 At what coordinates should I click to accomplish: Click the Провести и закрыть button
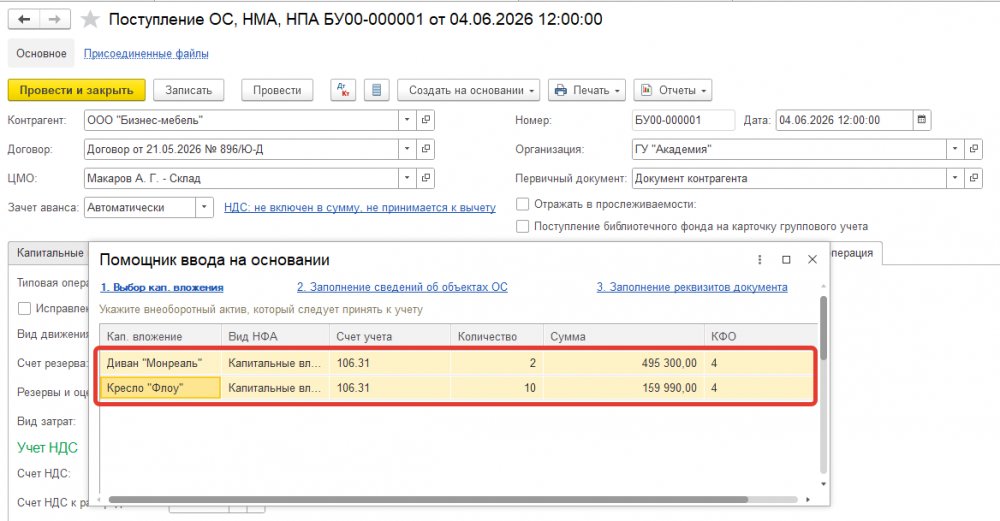tap(77, 90)
